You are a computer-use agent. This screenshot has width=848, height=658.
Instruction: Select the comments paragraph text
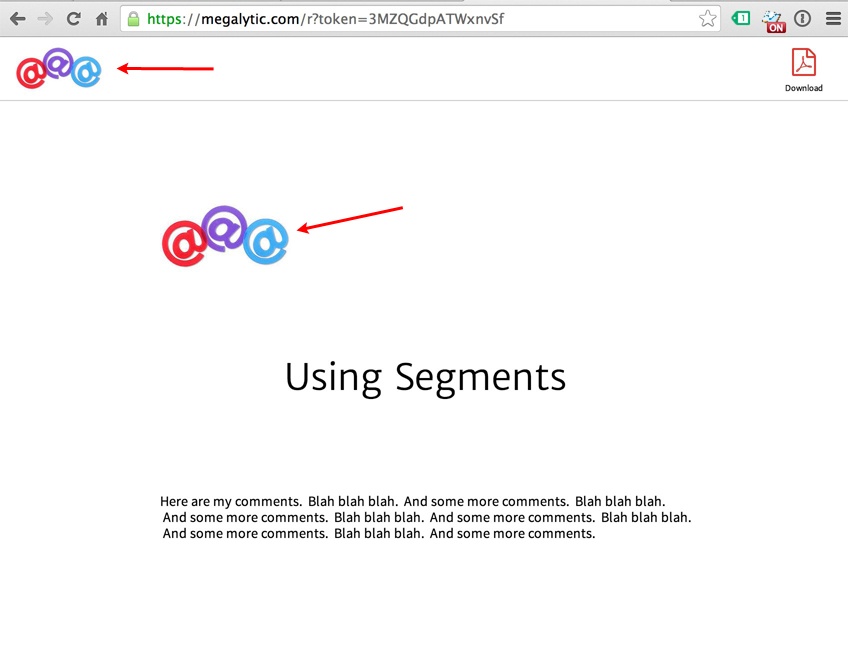click(x=424, y=517)
